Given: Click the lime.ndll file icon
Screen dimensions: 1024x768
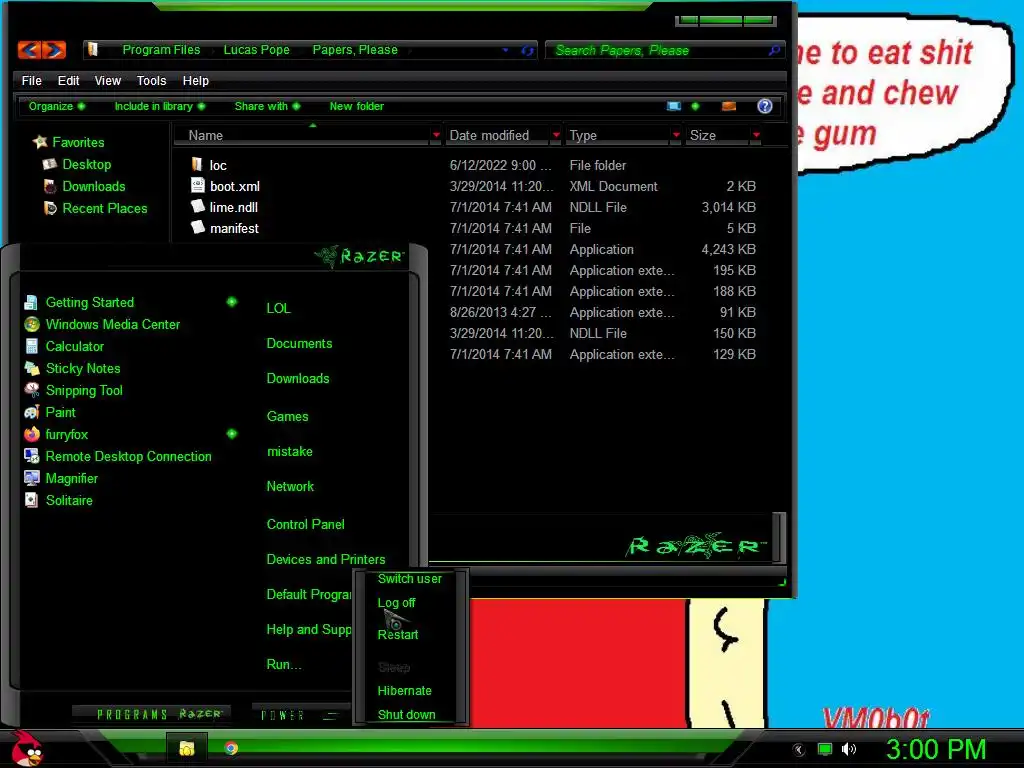Looking at the screenshot, I should (198, 206).
